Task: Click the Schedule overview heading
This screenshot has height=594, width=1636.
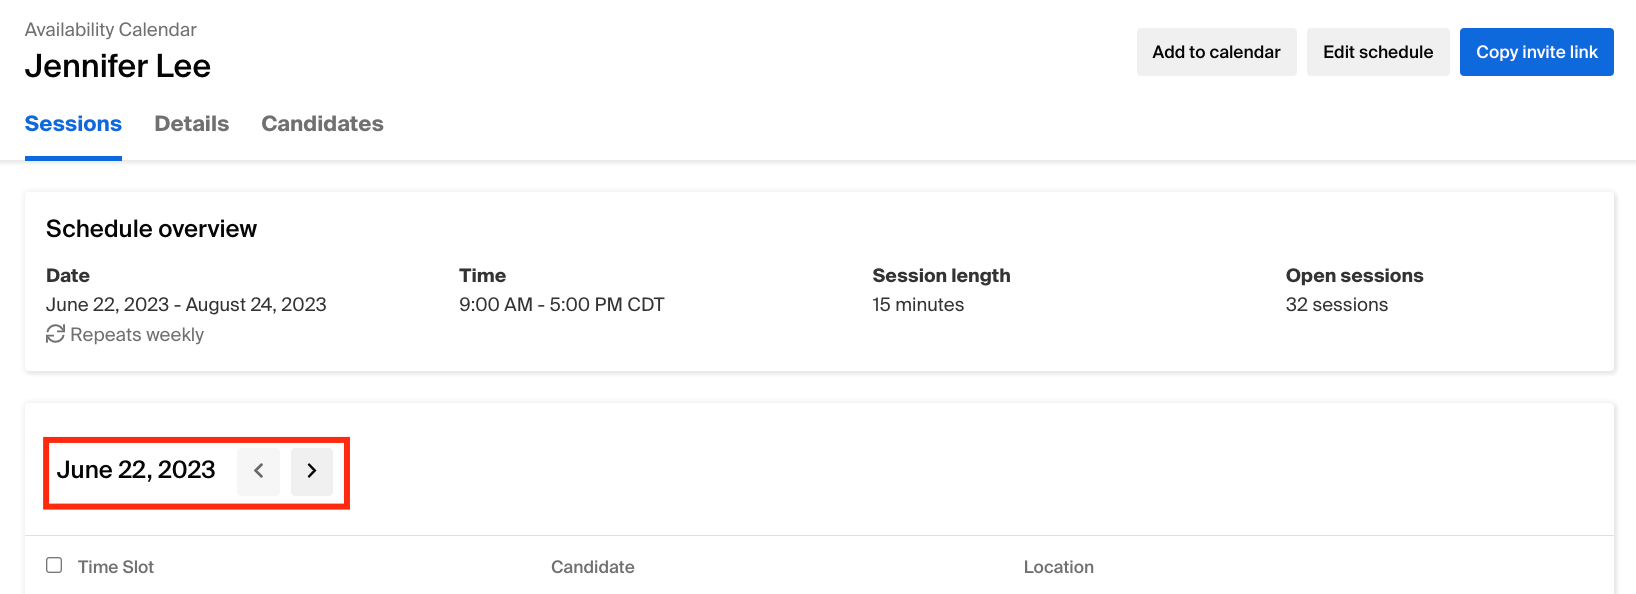Action: coord(151,229)
